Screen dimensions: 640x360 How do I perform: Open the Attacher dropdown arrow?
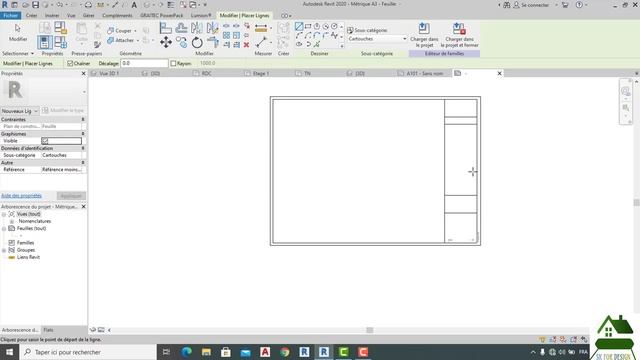pos(138,40)
